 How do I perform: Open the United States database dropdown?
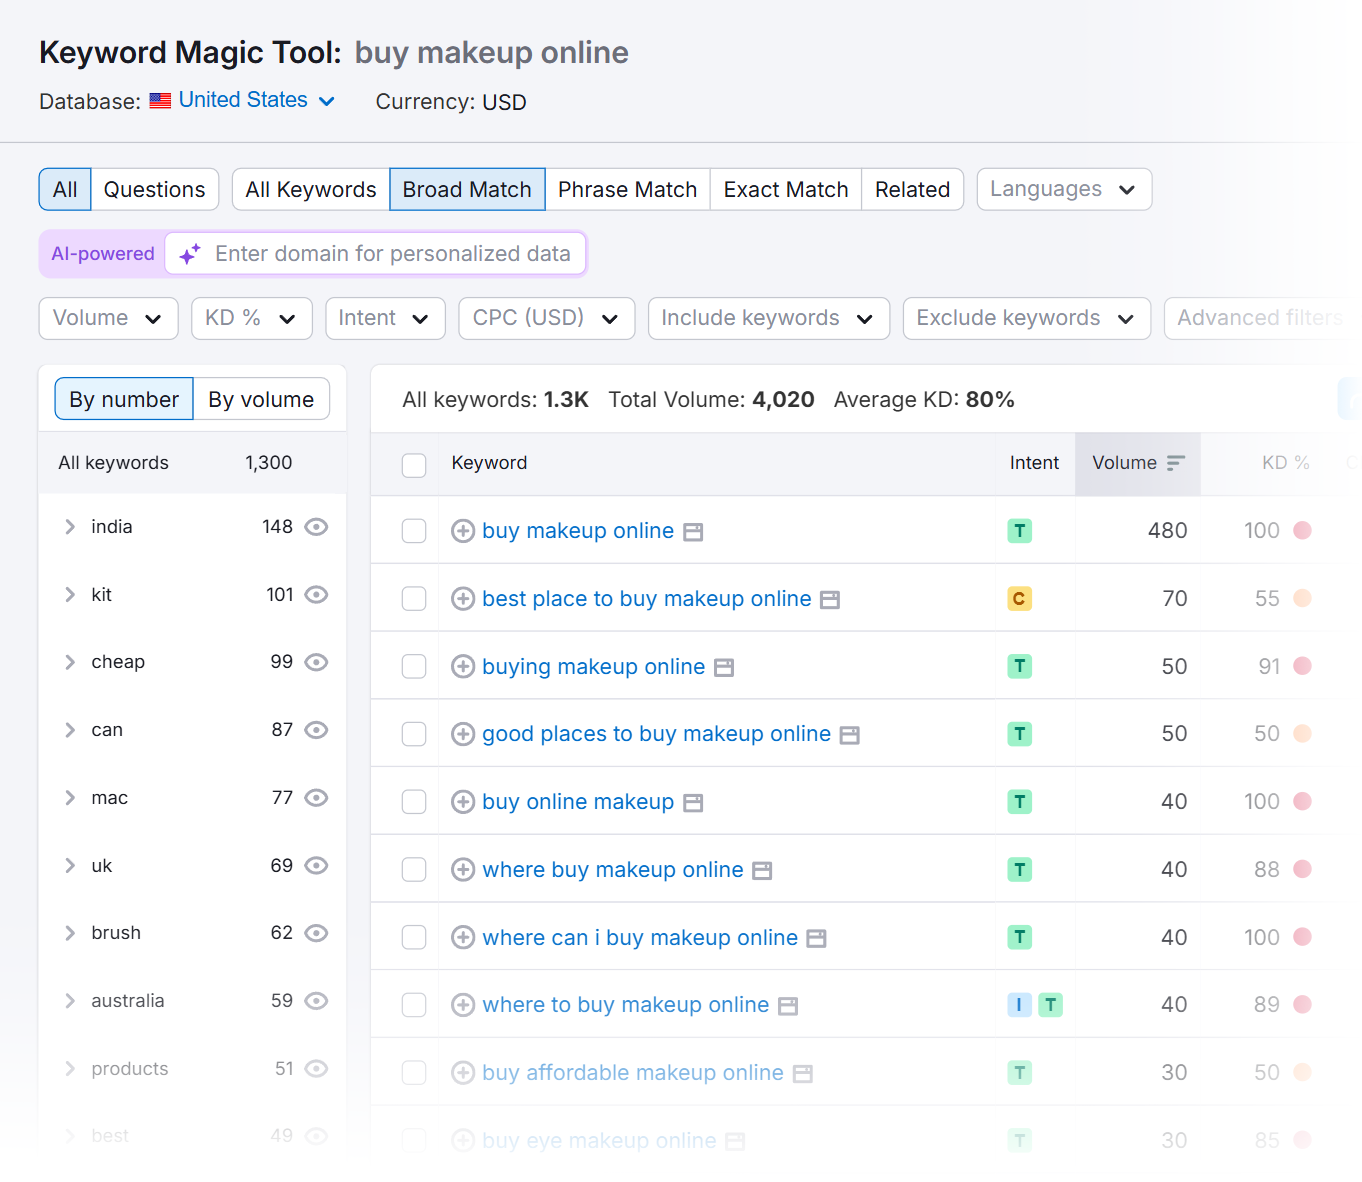pos(256,100)
